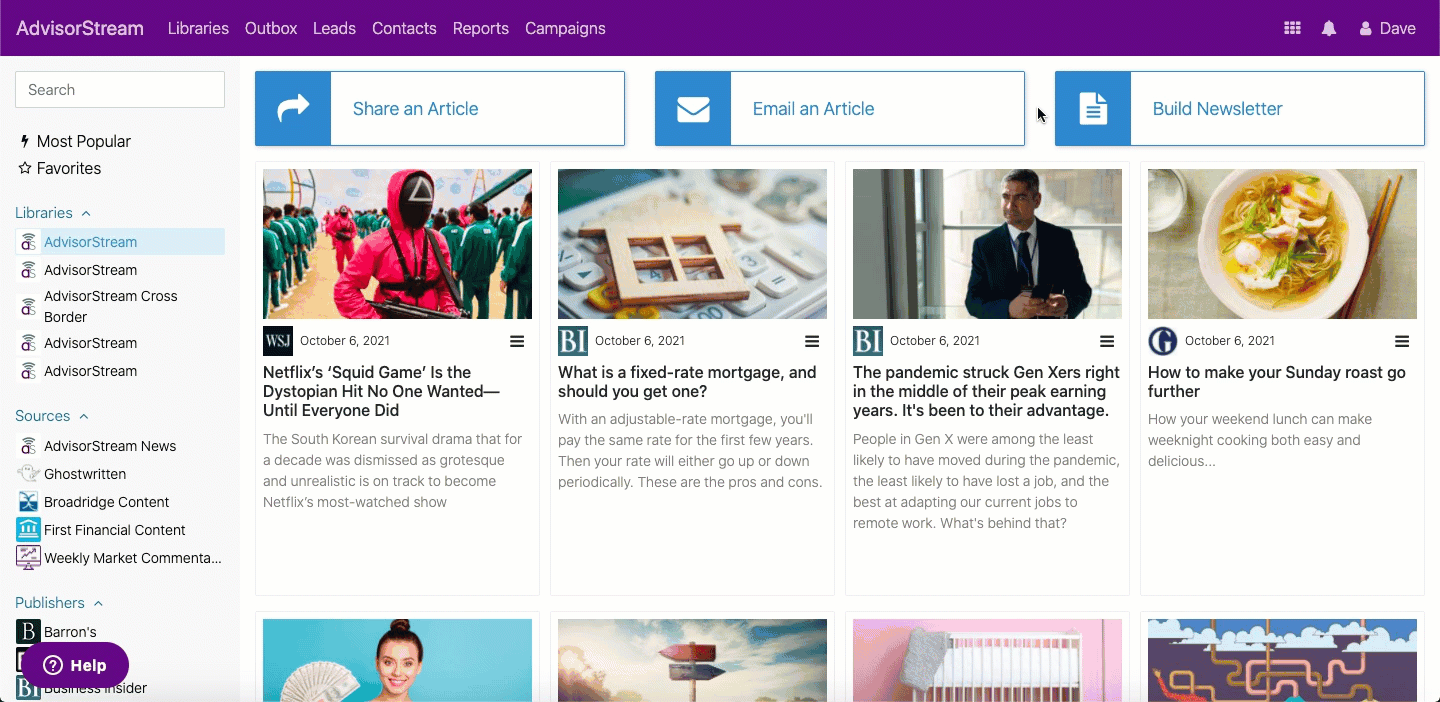Image resolution: width=1440 pixels, height=702 pixels.
Task: Open the options menu on the Gen Xers card
Action: coord(1107,341)
